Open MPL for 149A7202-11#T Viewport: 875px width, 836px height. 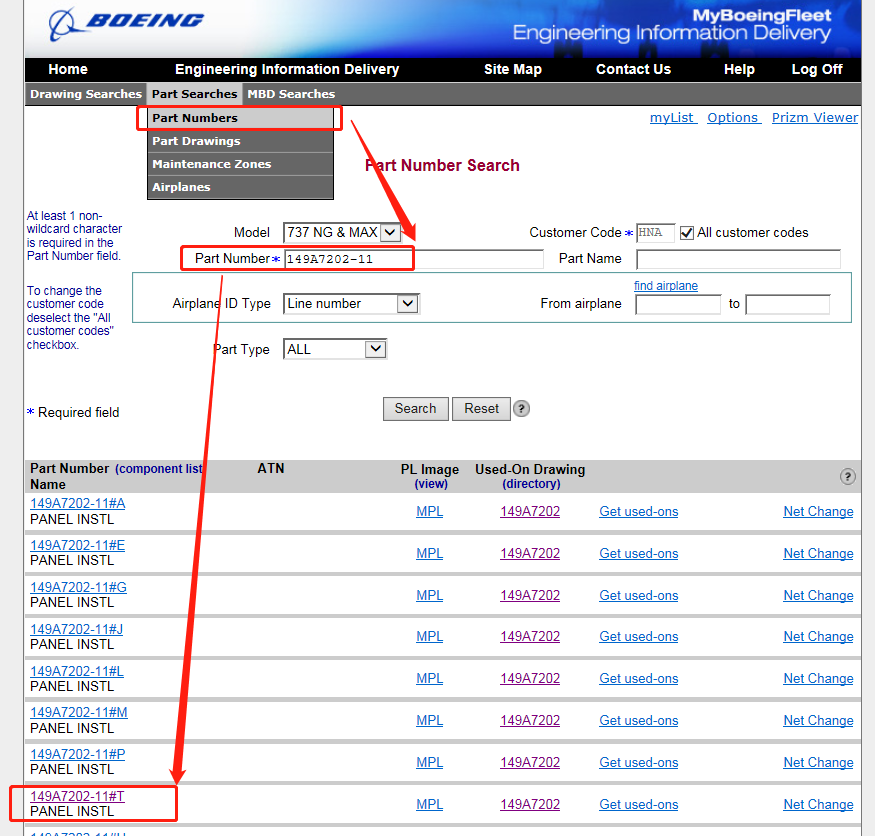430,805
